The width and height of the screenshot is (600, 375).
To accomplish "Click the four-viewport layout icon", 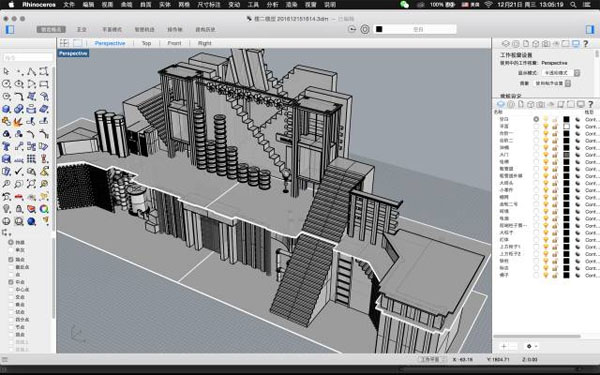I will point(64,43).
